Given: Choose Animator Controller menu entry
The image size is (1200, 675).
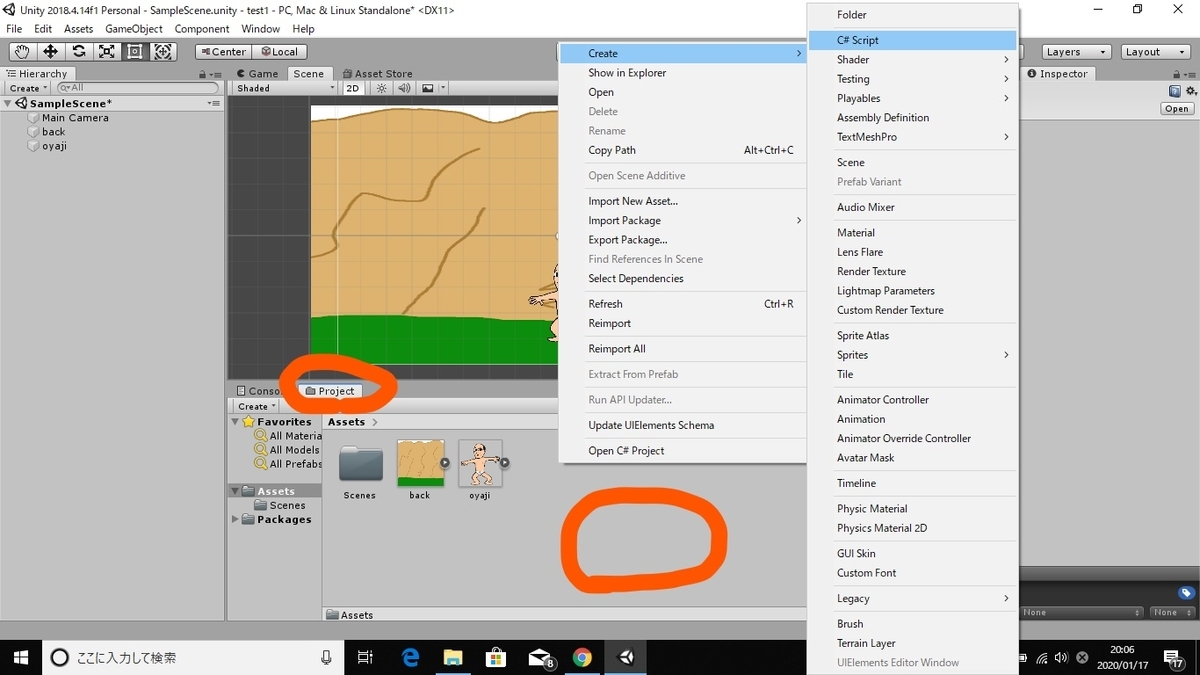Looking at the screenshot, I should pos(912,400).
